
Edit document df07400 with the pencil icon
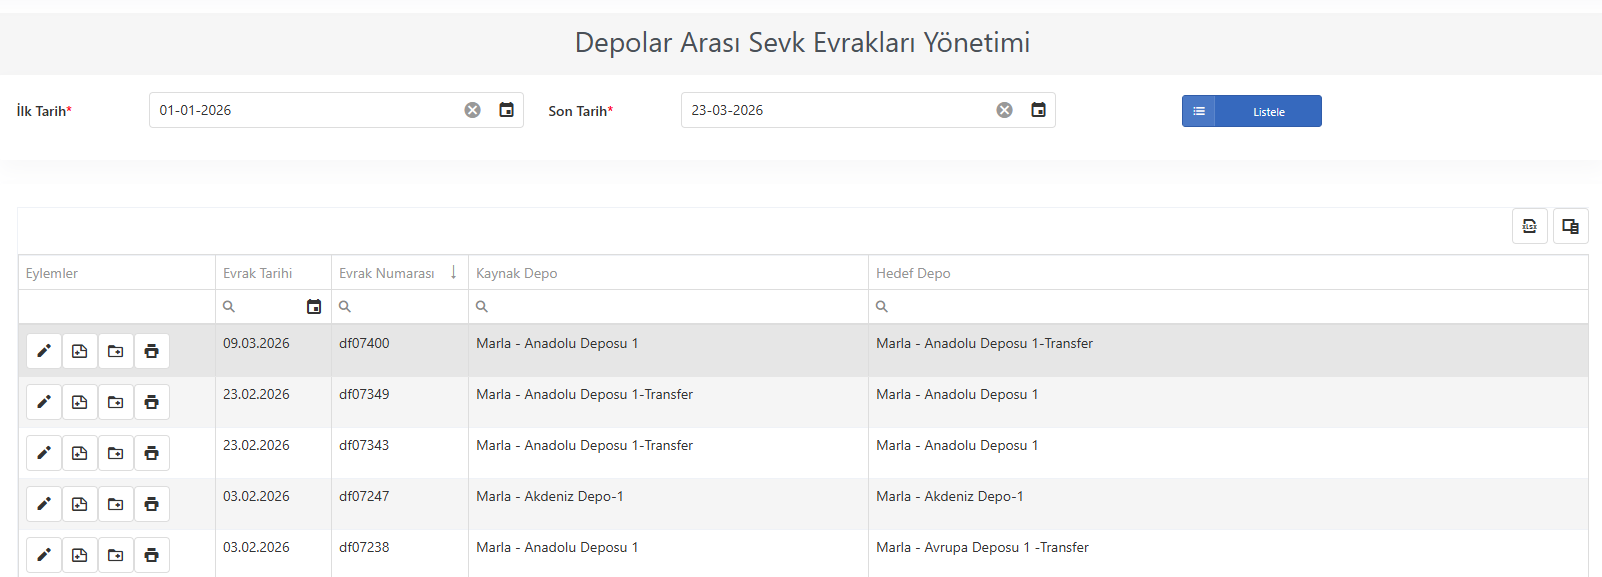(44, 351)
